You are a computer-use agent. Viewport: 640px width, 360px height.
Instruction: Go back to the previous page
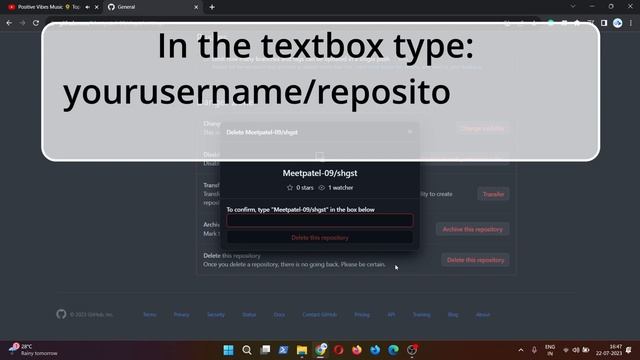[9, 23]
